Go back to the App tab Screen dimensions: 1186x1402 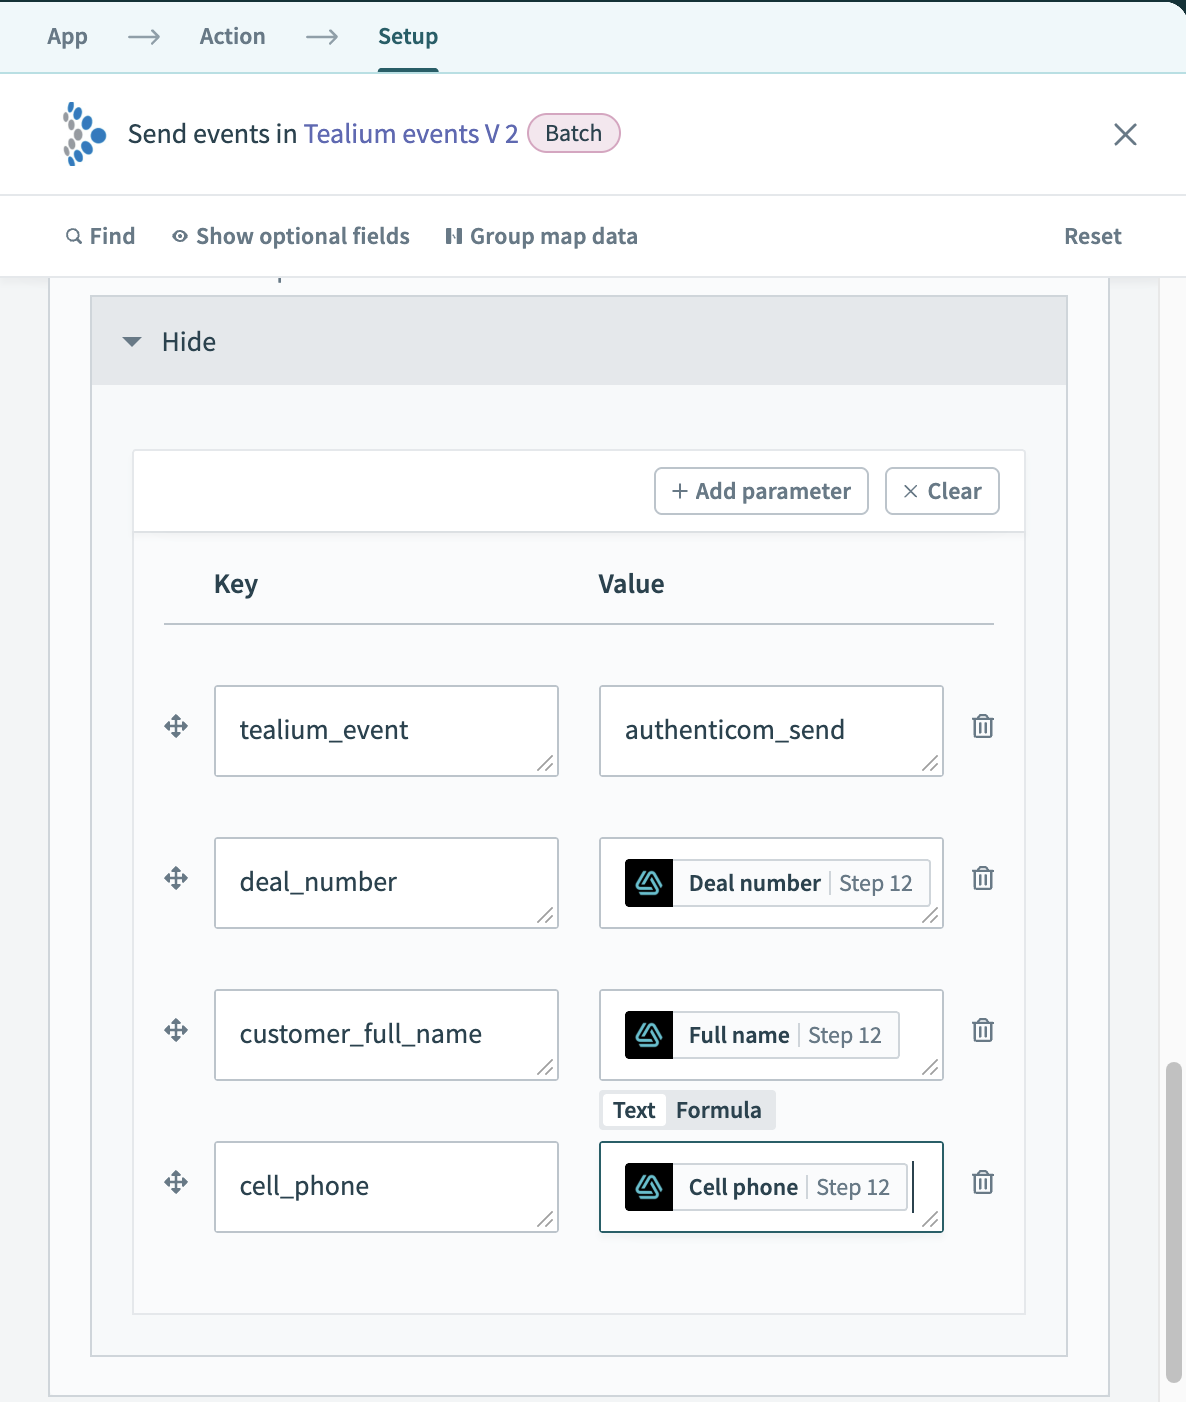point(67,37)
